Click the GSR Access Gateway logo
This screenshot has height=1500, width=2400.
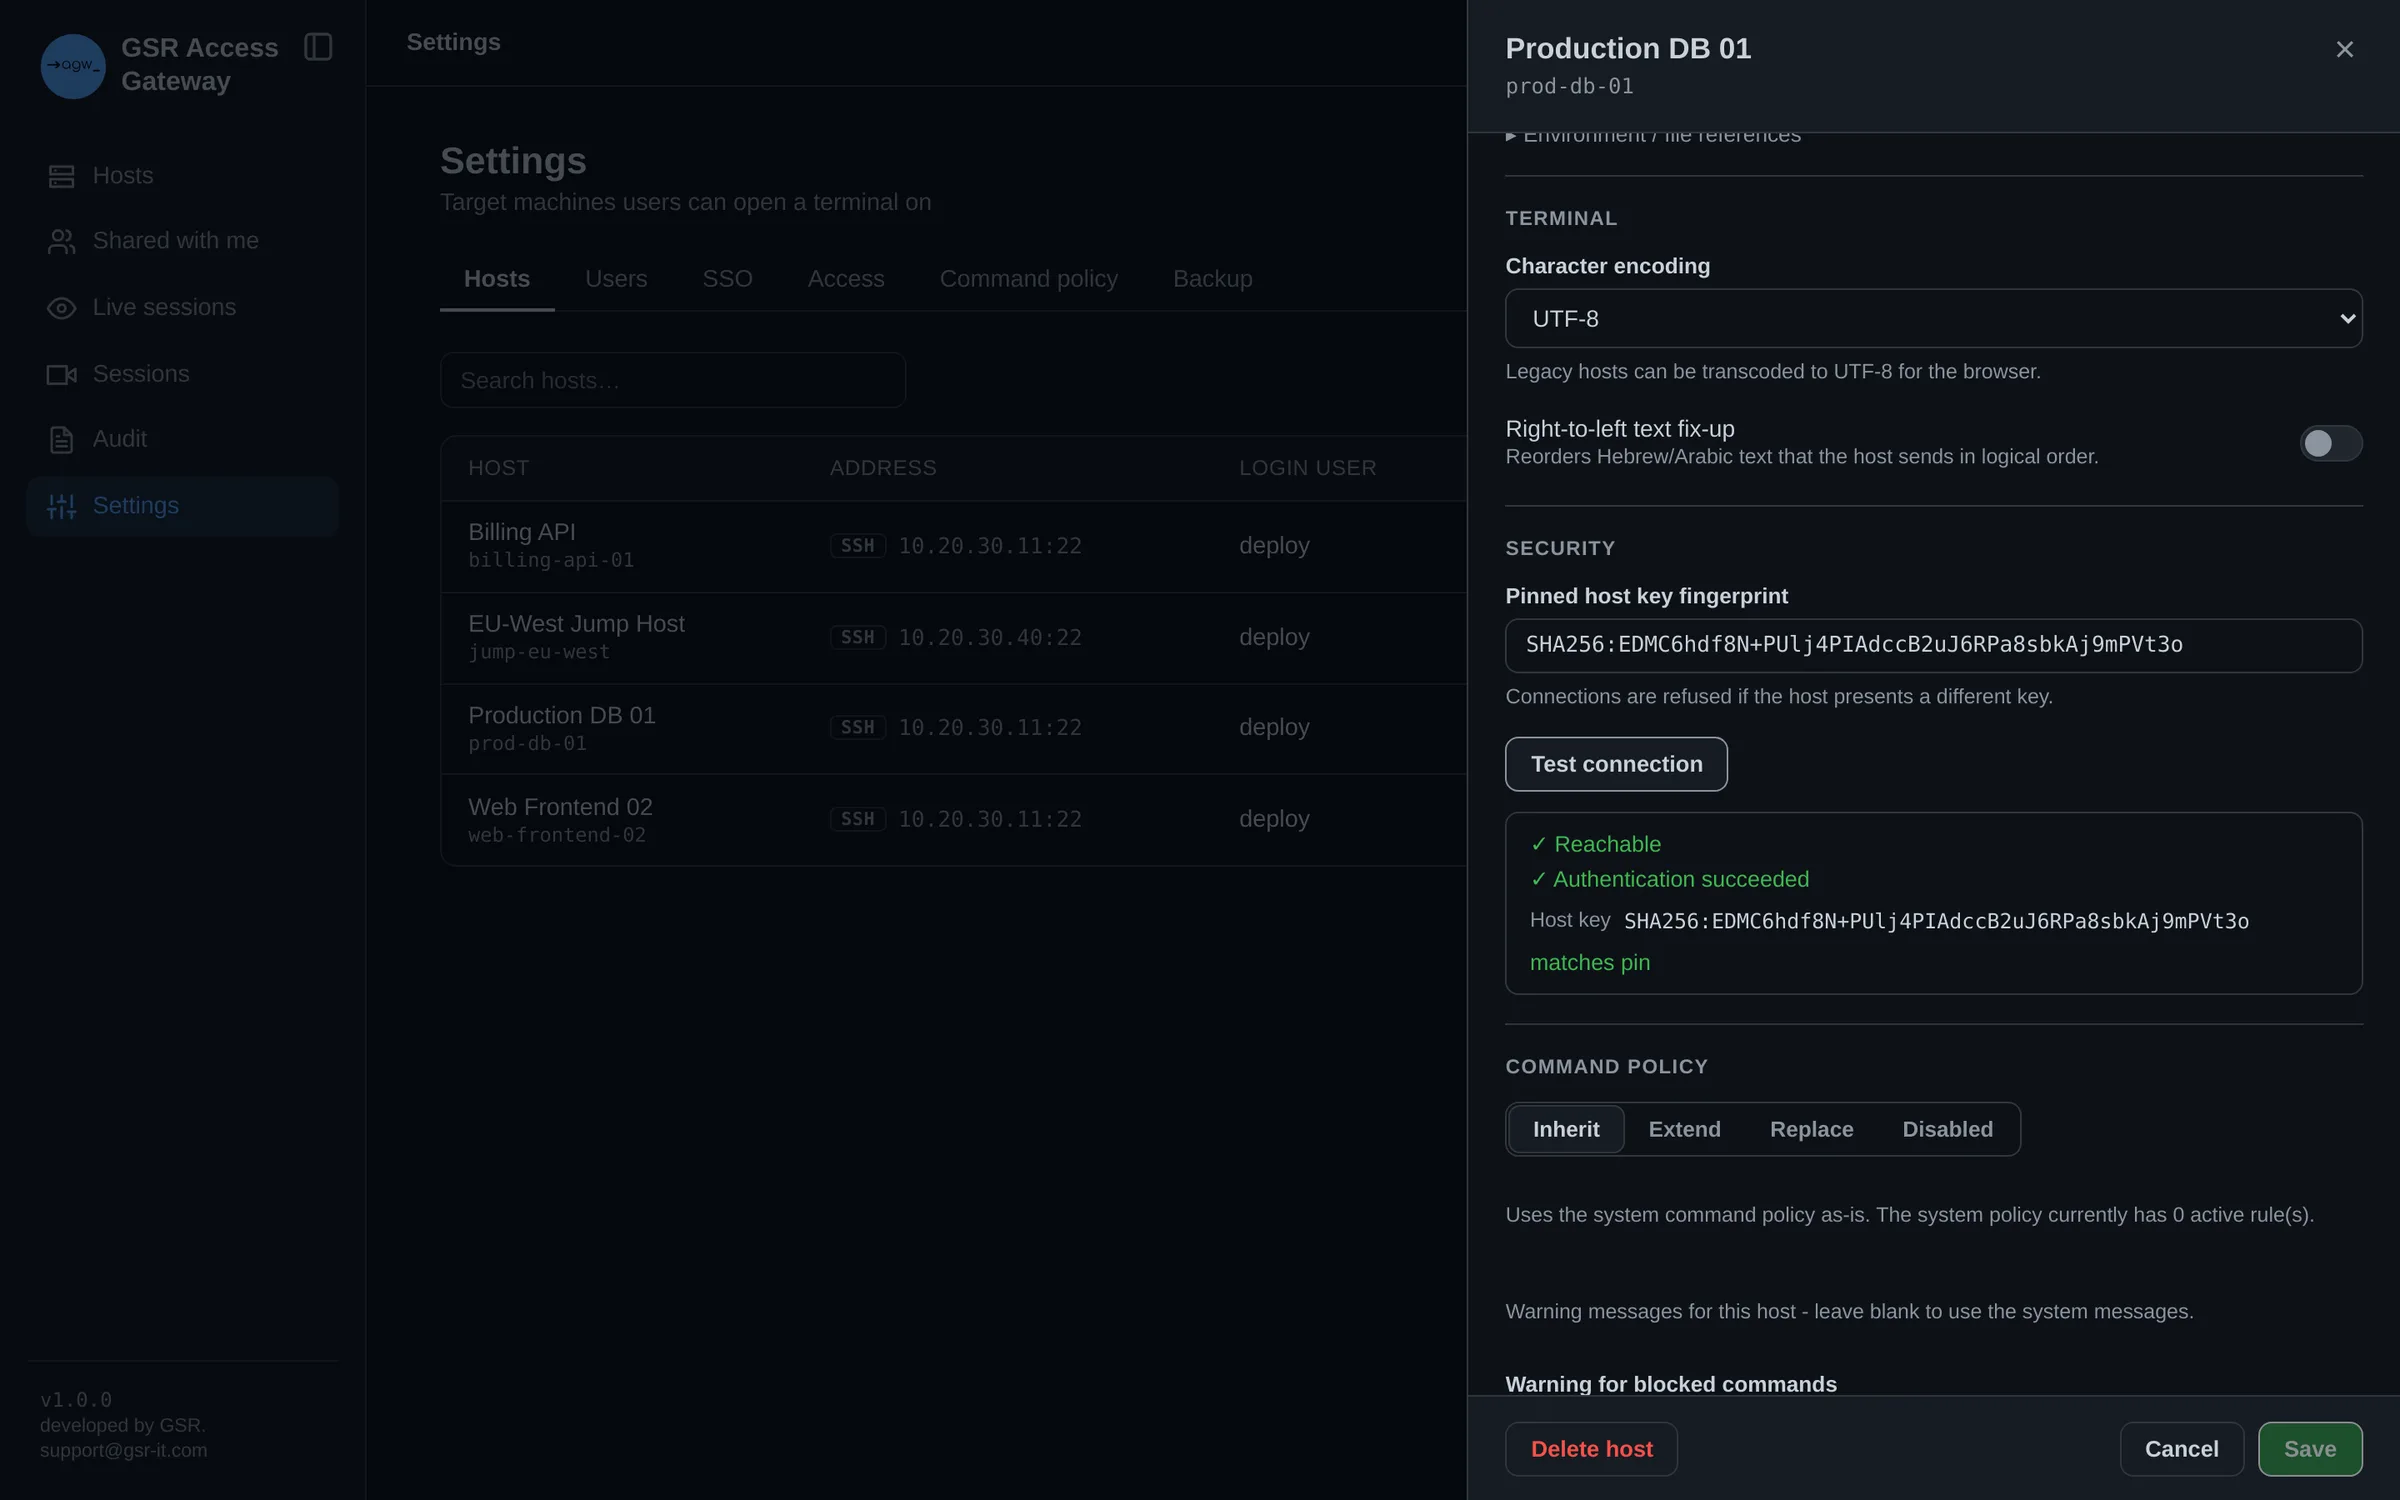72,66
